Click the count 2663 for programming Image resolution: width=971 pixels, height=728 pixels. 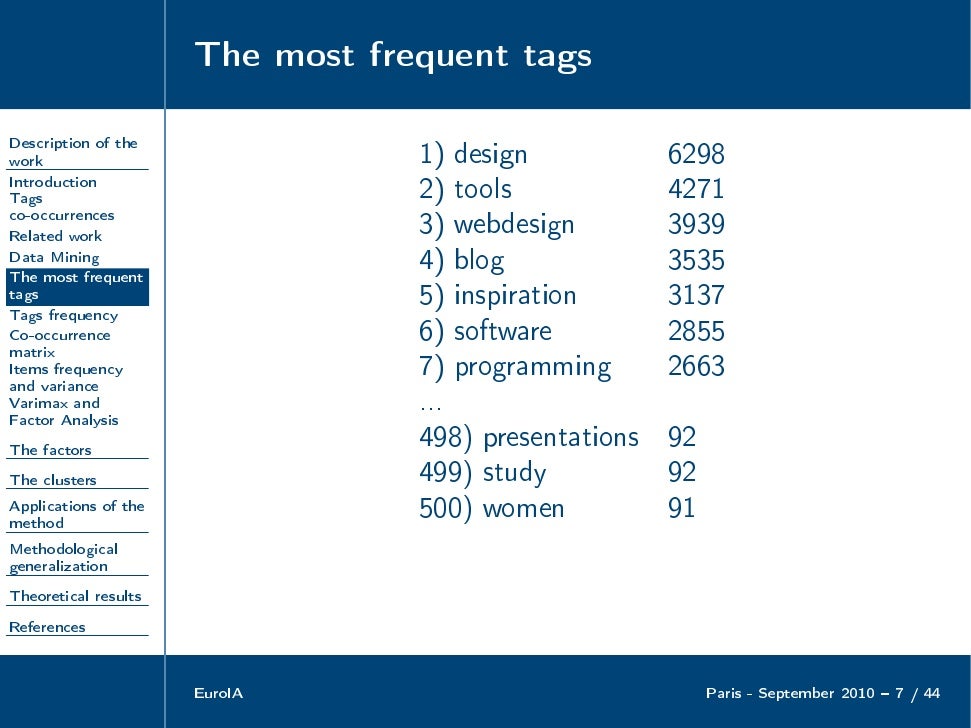tap(696, 366)
